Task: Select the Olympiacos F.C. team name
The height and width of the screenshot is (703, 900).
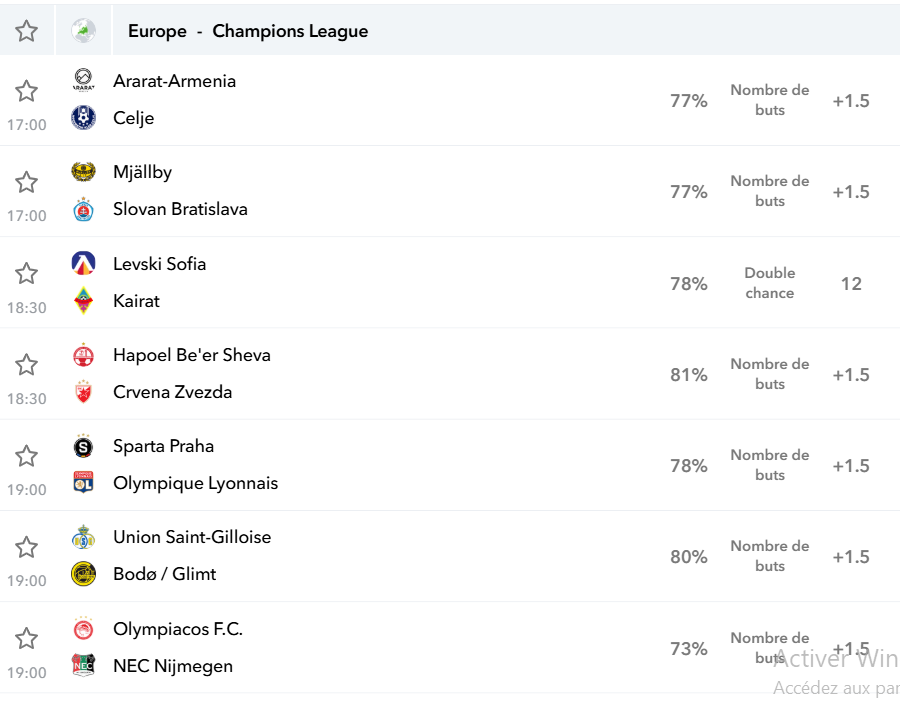Action: pos(178,629)
